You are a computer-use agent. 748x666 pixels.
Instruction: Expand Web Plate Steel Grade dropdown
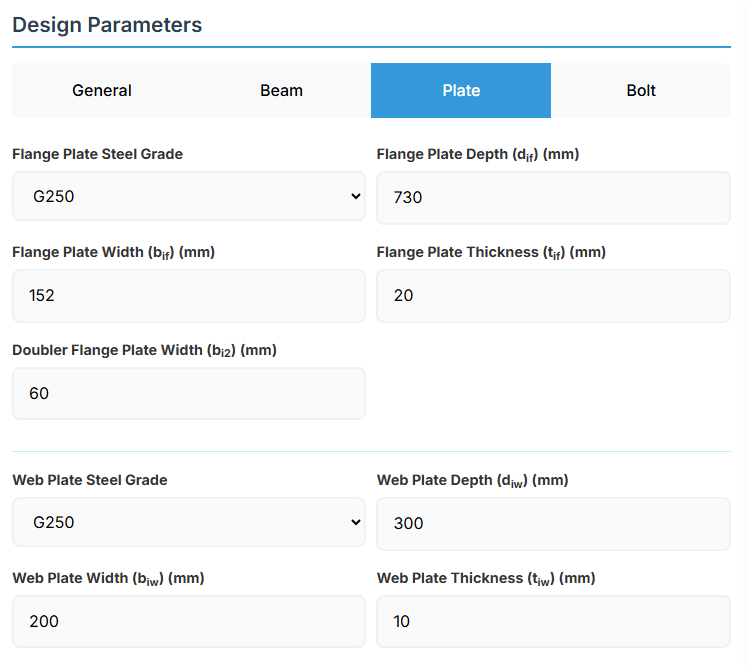point(189,523)
